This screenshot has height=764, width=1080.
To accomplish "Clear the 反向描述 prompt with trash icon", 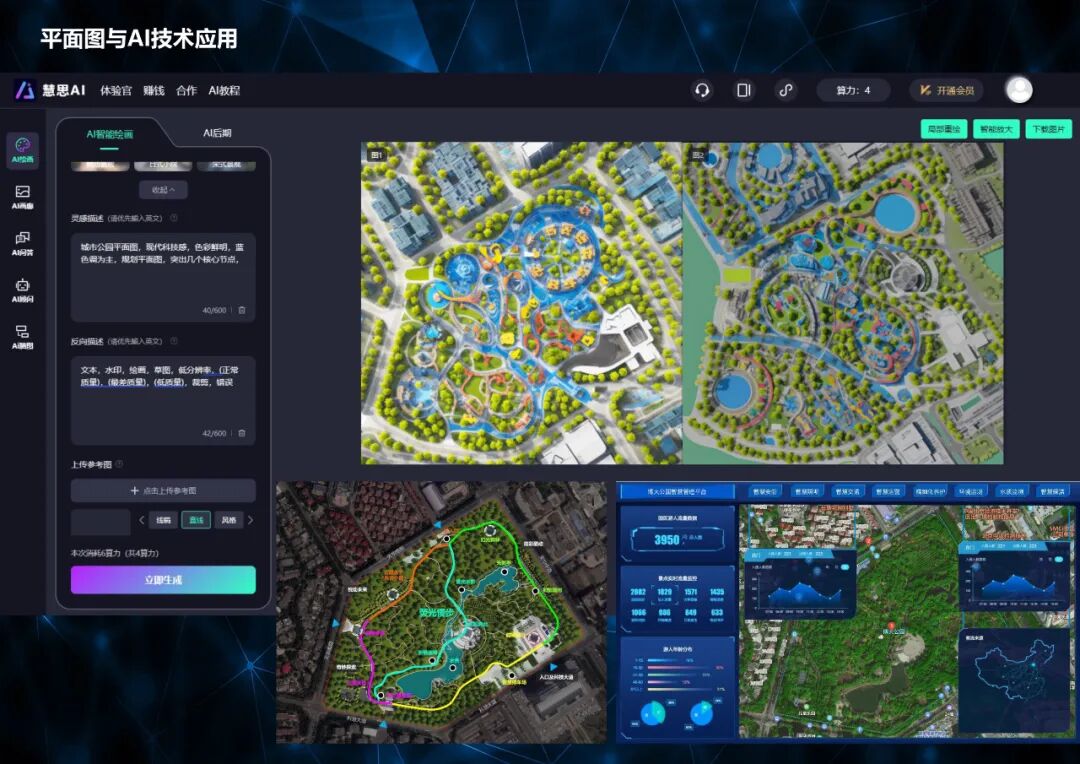I will [x=242, y=433].
